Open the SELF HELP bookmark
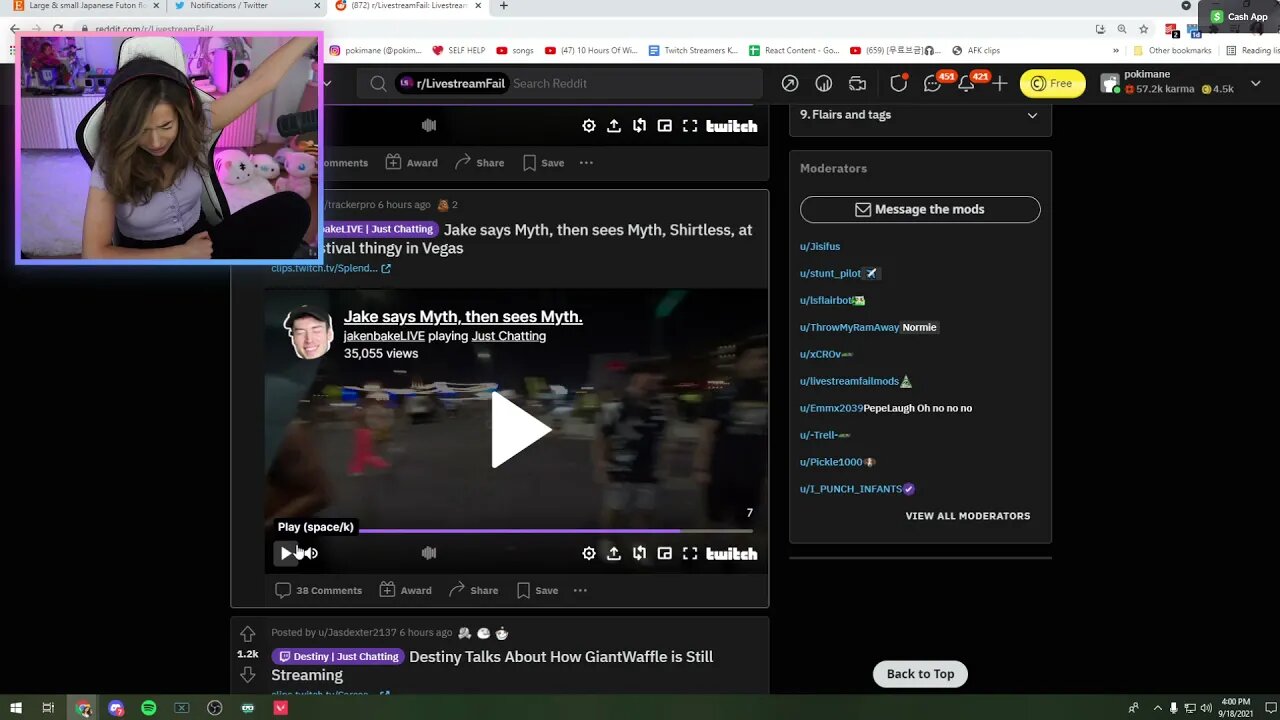1280x720 pixels. pos(458,50)
